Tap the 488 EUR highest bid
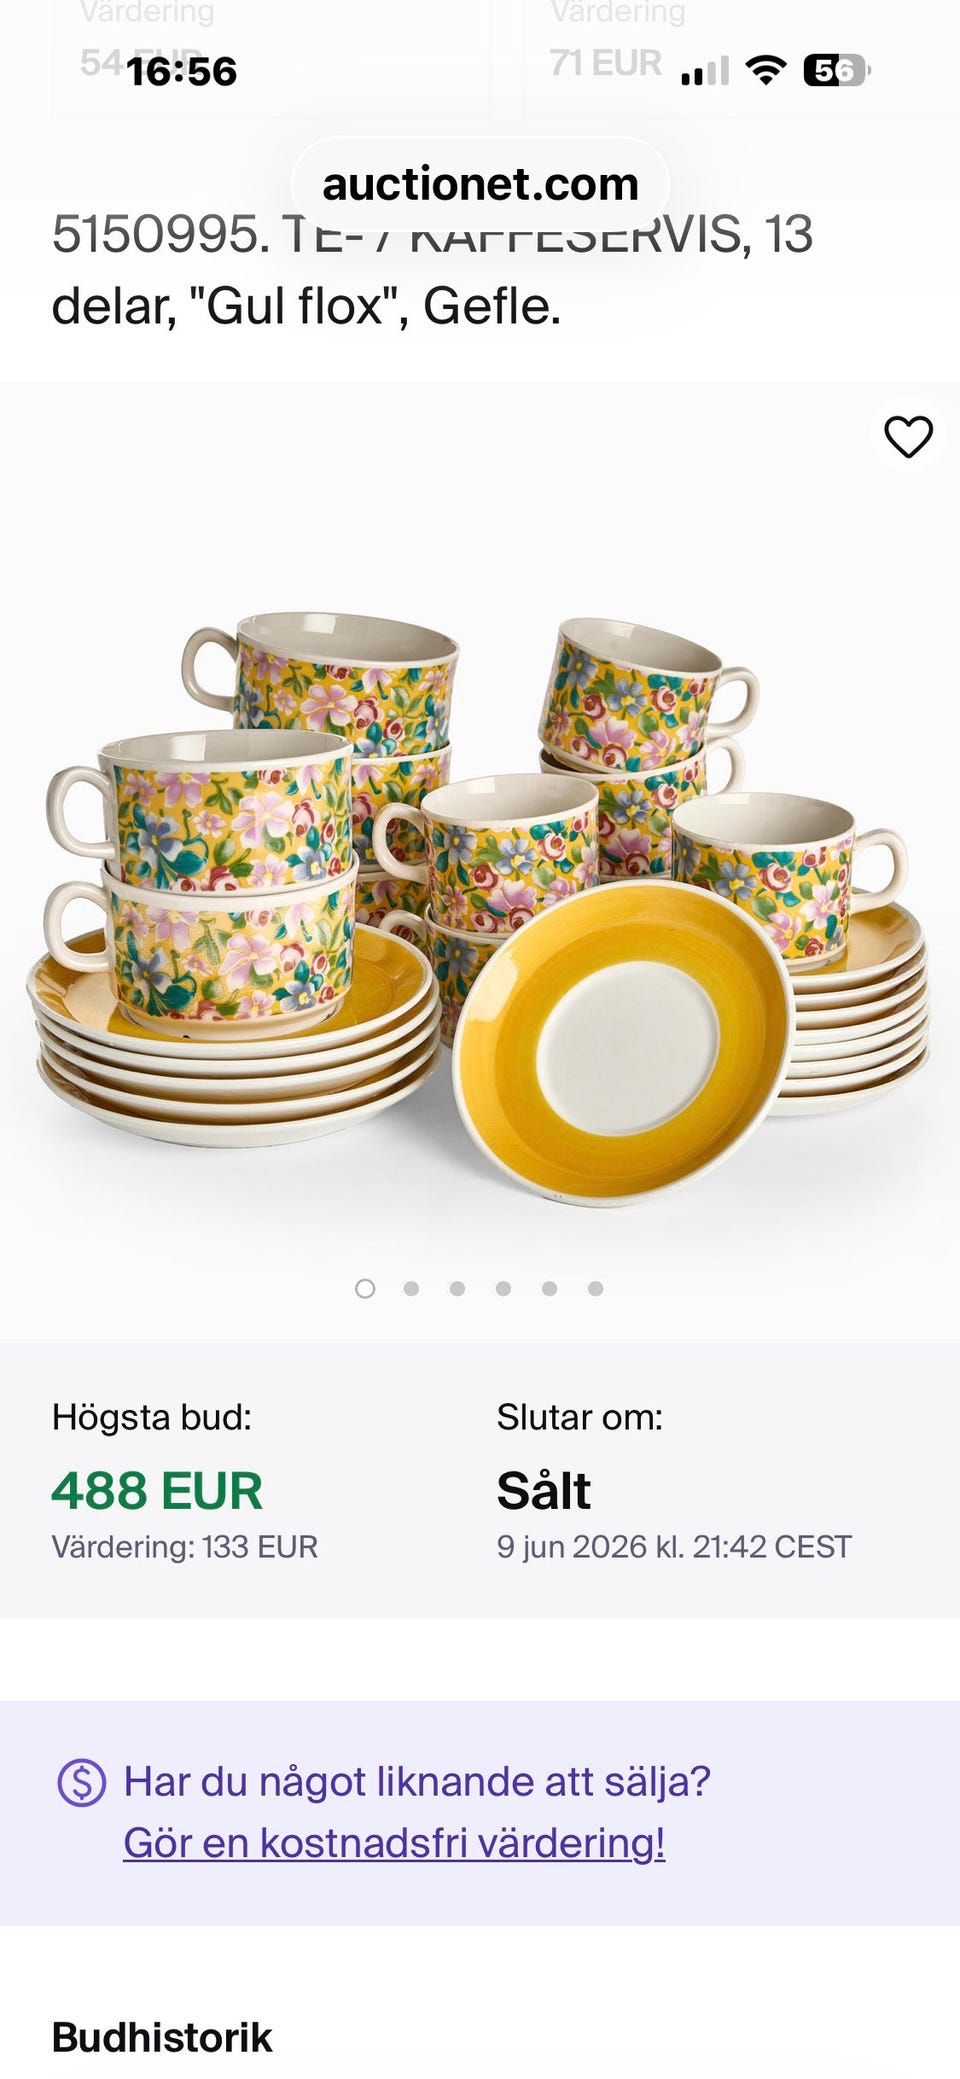The width and height of the screenshot is (960, 2079). pos(157,1490)
